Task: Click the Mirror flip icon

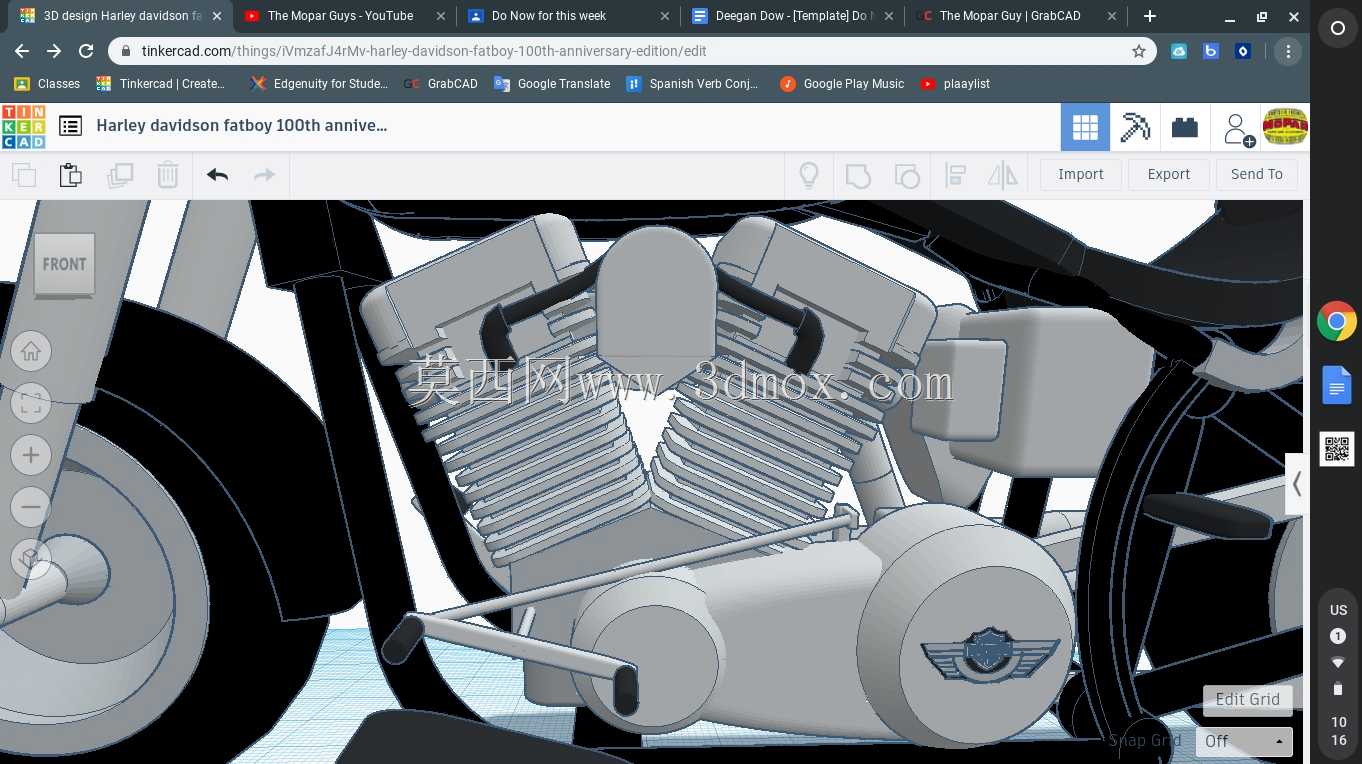Action: tap(1002, 176)
